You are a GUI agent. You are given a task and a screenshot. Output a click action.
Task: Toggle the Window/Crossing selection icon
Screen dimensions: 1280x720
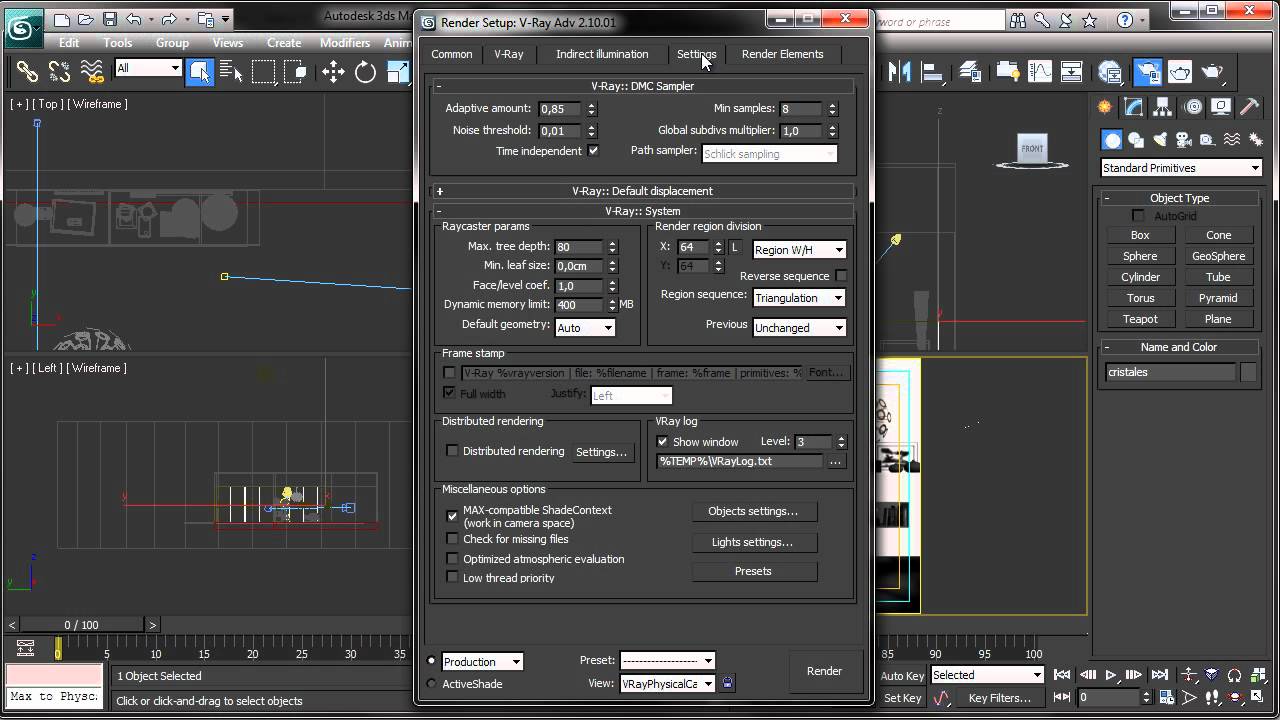295,71
